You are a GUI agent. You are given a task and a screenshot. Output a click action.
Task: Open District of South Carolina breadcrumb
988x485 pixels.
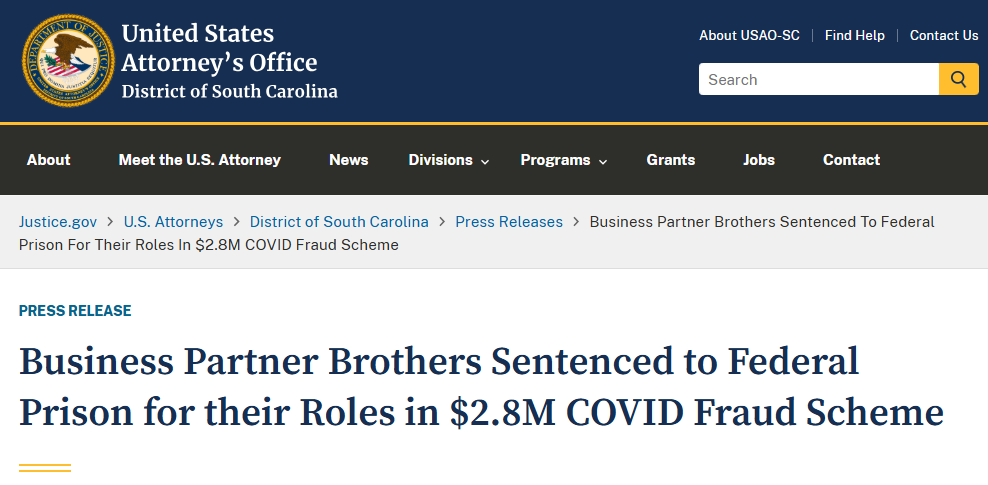tap(339, 222)
